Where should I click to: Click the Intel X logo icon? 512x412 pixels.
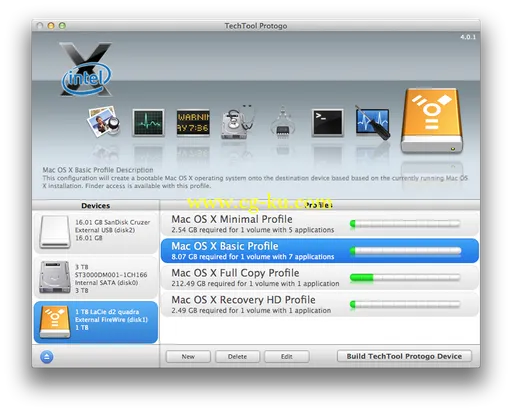click(x=86, y=69)
